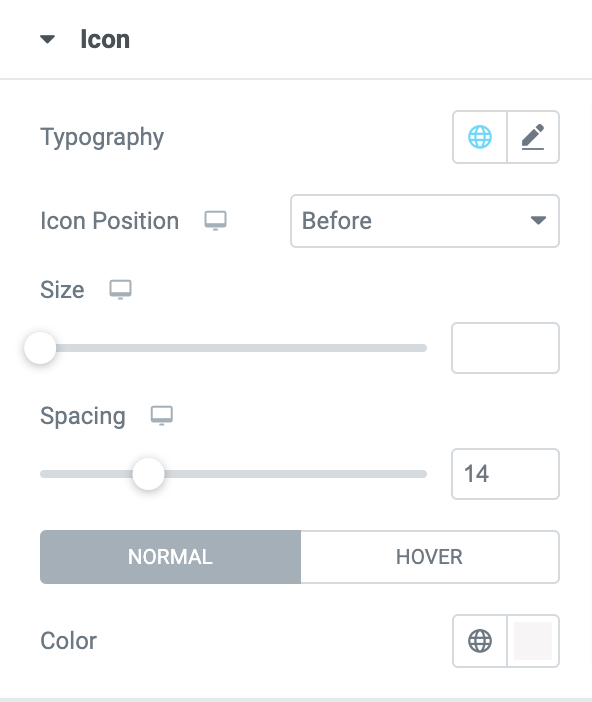
Task: Click the Color global colors globe icon
Action: 480,641
